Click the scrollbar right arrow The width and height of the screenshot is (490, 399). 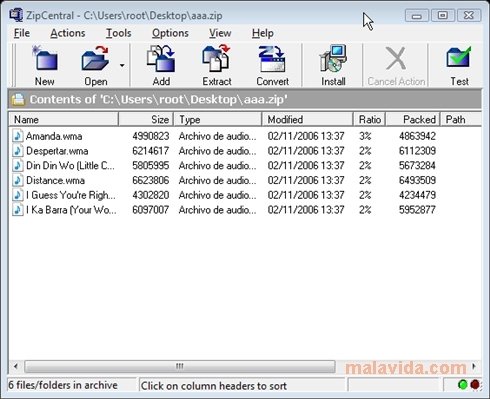point(474,366)
